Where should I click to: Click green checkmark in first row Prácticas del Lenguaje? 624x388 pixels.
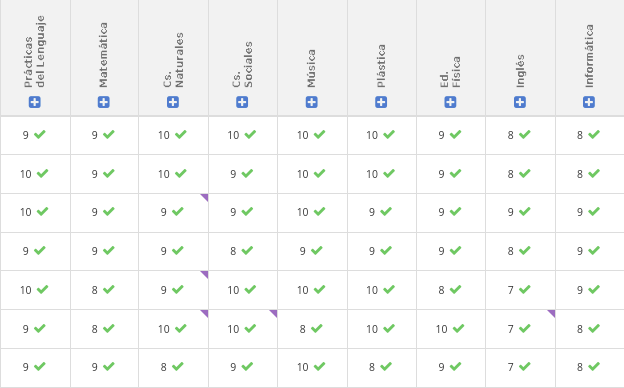[x=40, y=135]
